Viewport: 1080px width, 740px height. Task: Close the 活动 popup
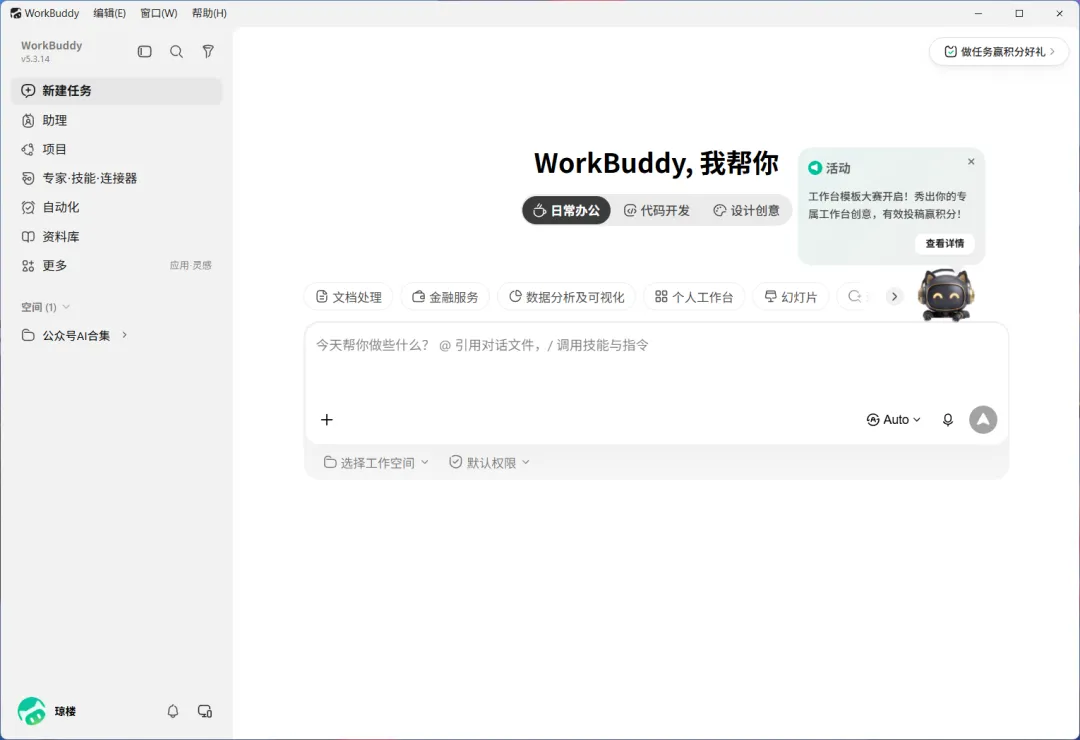point(971,162)
